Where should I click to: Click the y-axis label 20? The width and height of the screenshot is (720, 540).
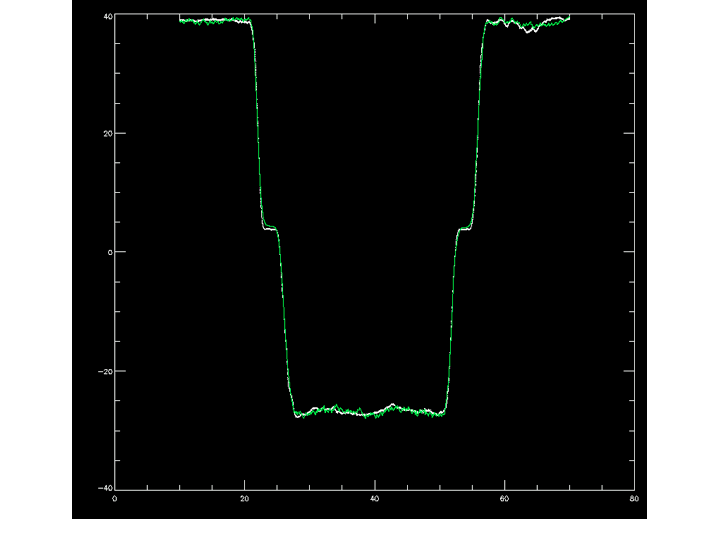pyautogui.click(x=108, y=134)
